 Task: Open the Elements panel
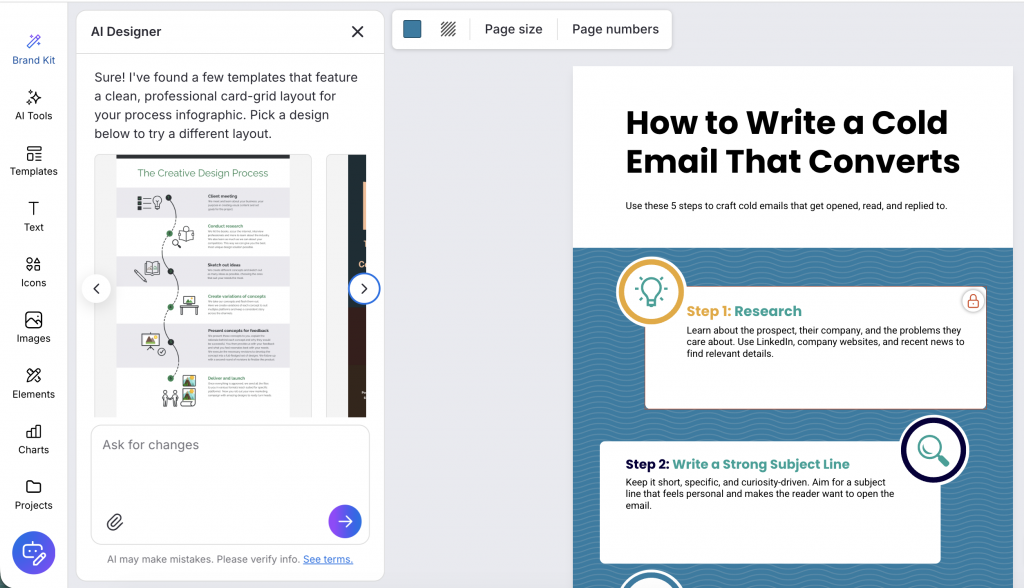point(33,384)
